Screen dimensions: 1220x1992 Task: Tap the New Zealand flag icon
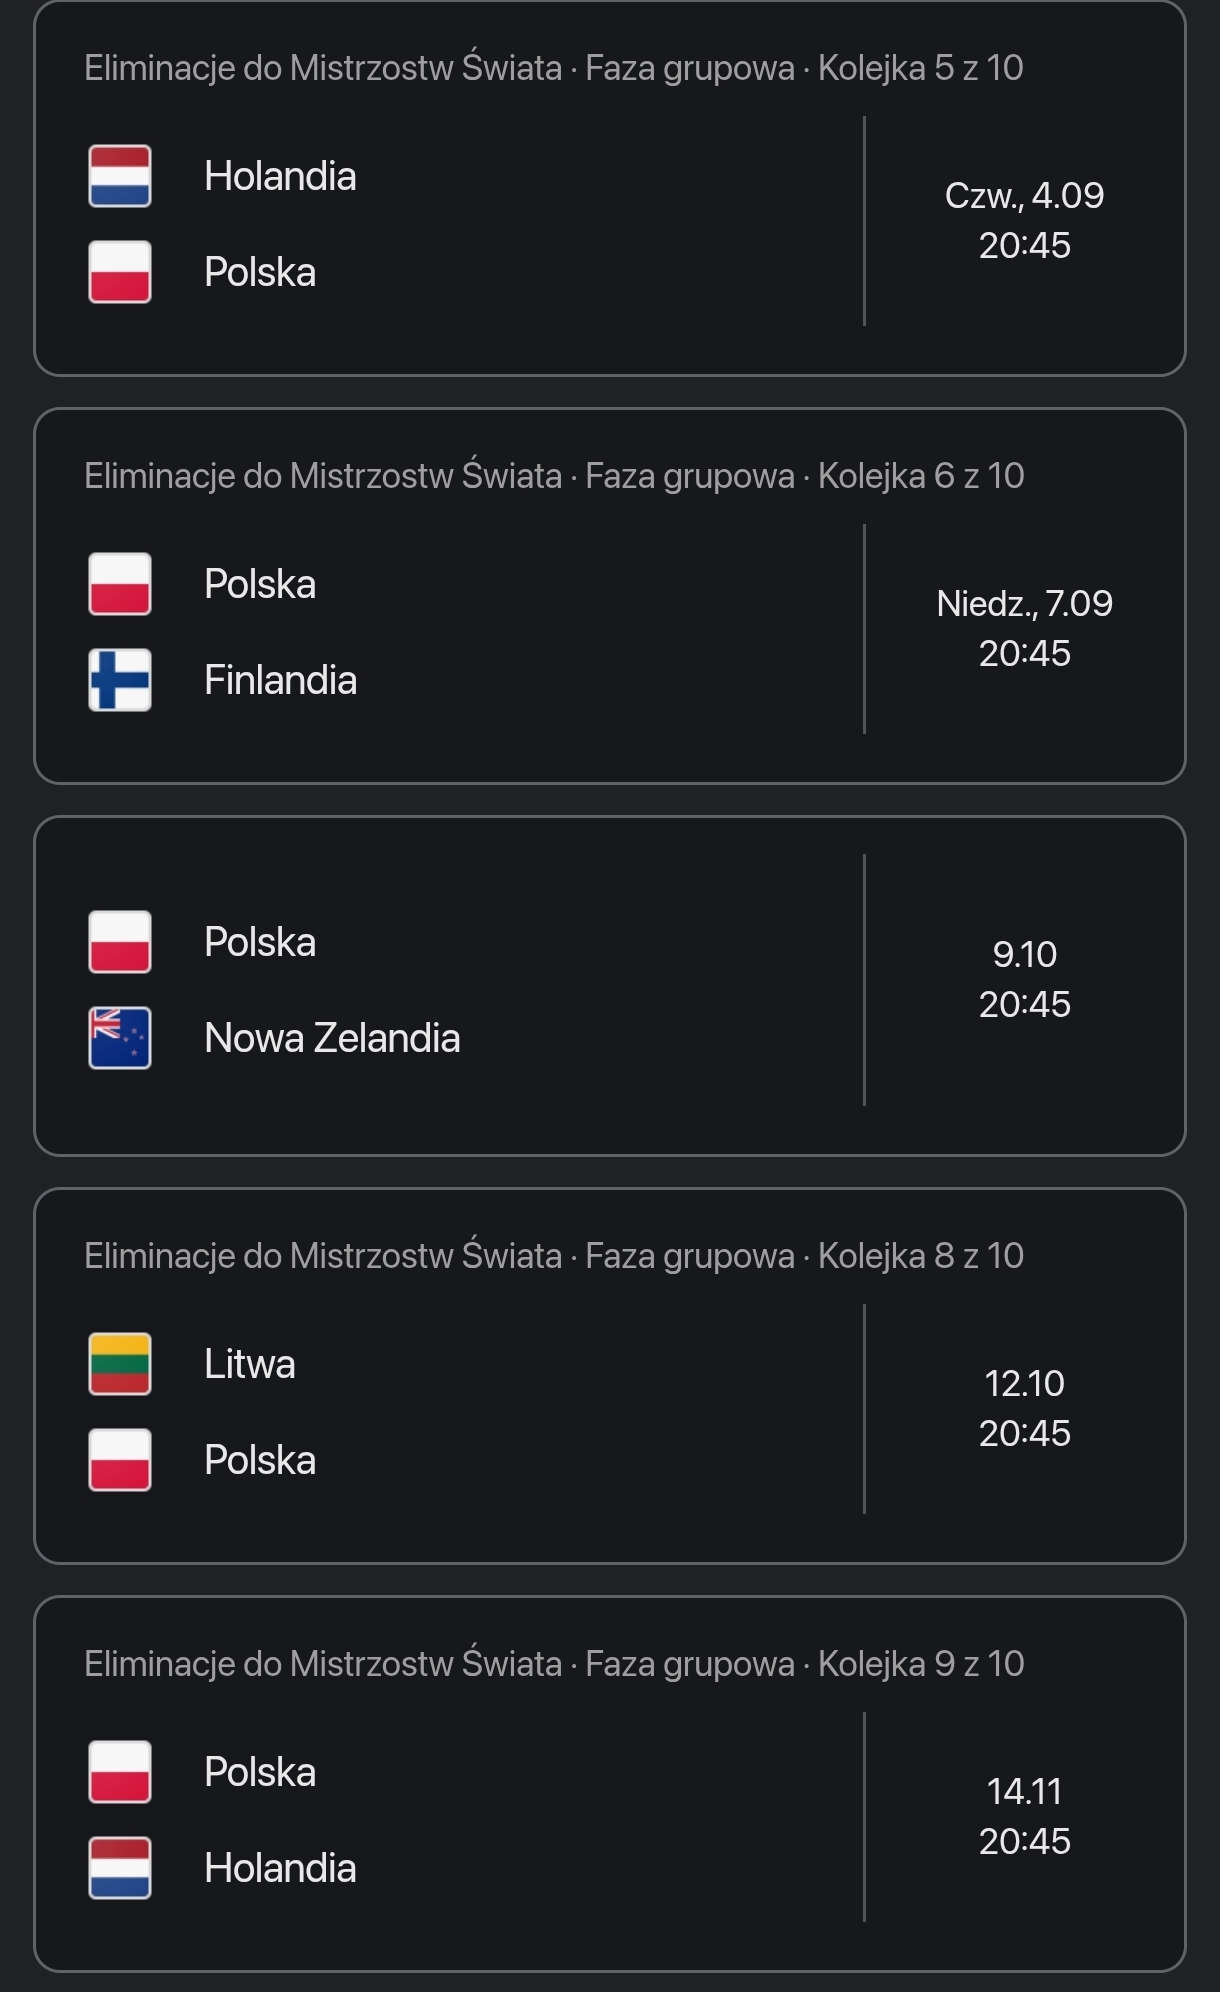click(x=120, y=1038)
